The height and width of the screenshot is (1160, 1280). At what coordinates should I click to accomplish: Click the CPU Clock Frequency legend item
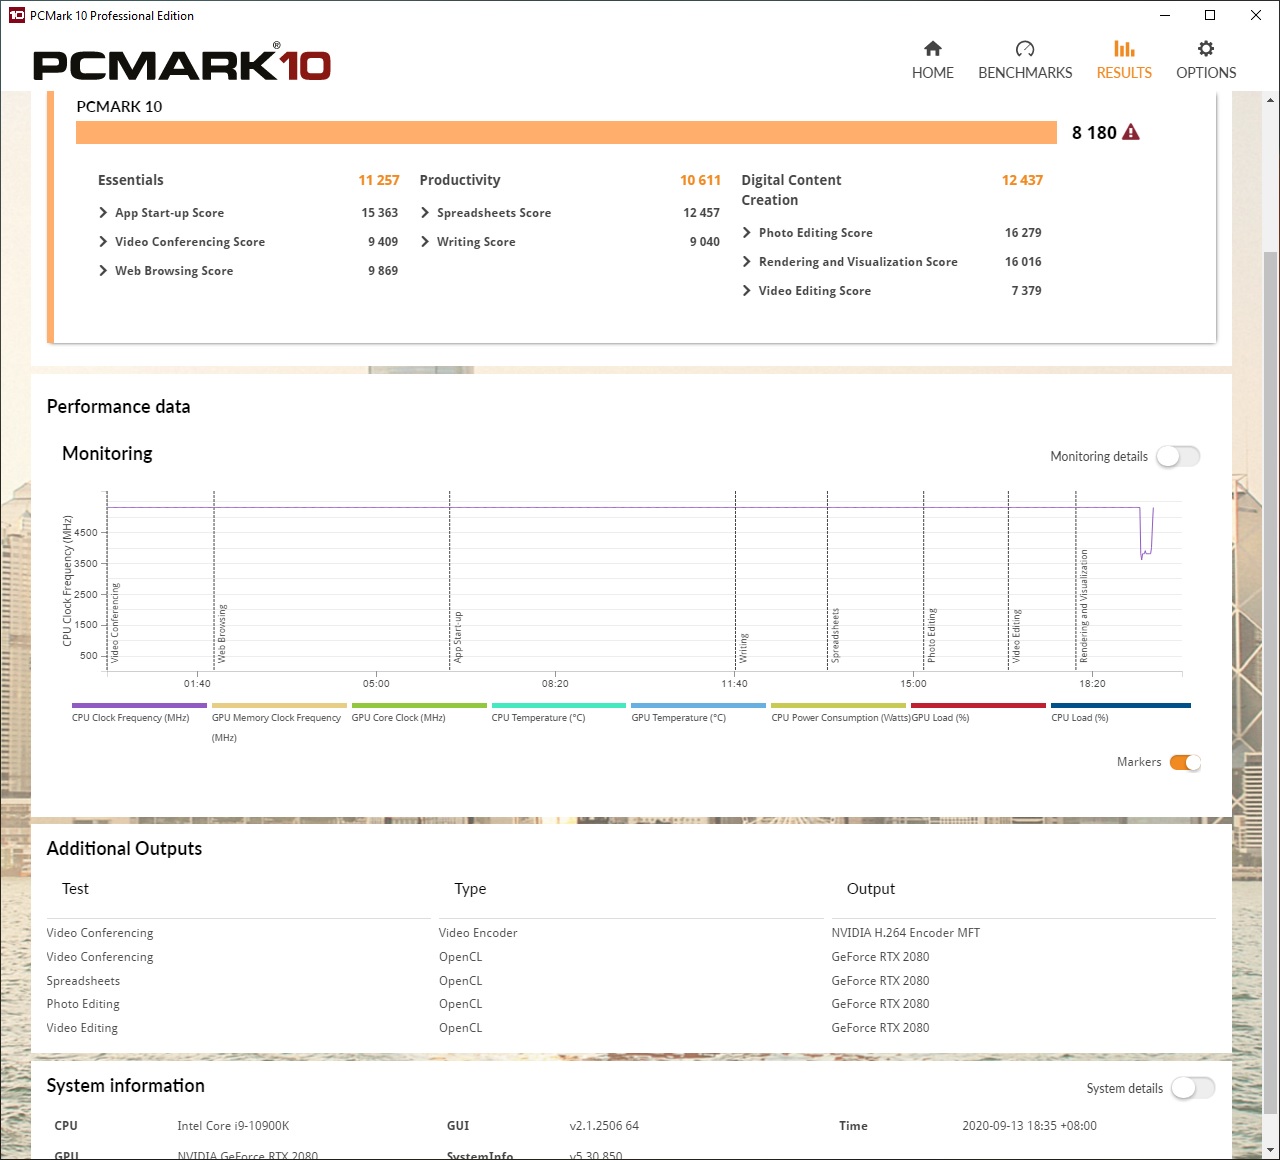point(131,718)
